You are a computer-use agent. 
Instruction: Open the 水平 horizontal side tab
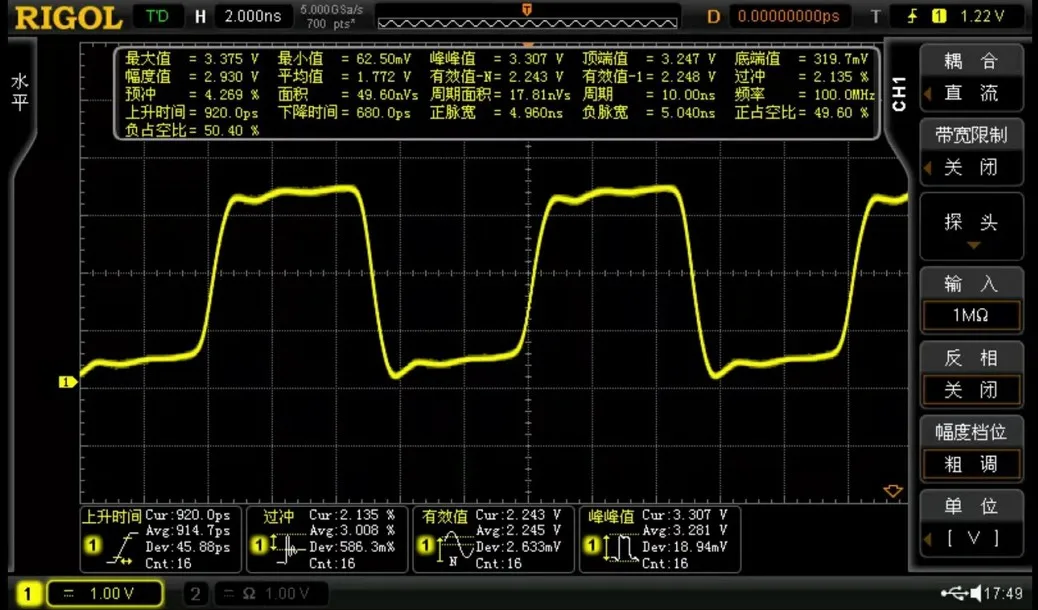19,93
